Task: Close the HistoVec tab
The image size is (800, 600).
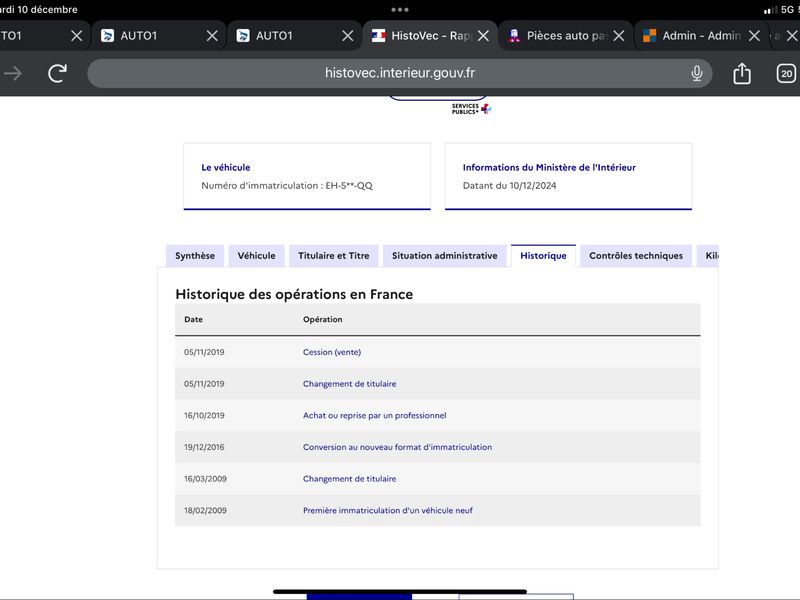Action: click(x=483, y=36)
